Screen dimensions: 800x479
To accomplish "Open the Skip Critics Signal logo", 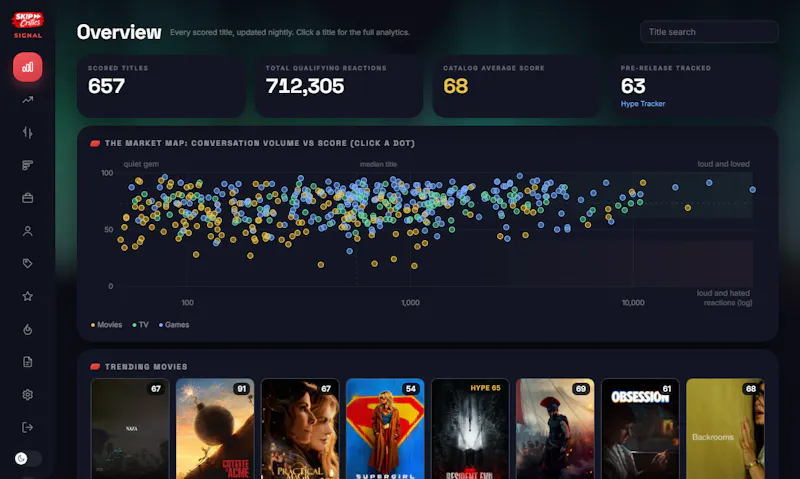I will (x=28, y=26).
